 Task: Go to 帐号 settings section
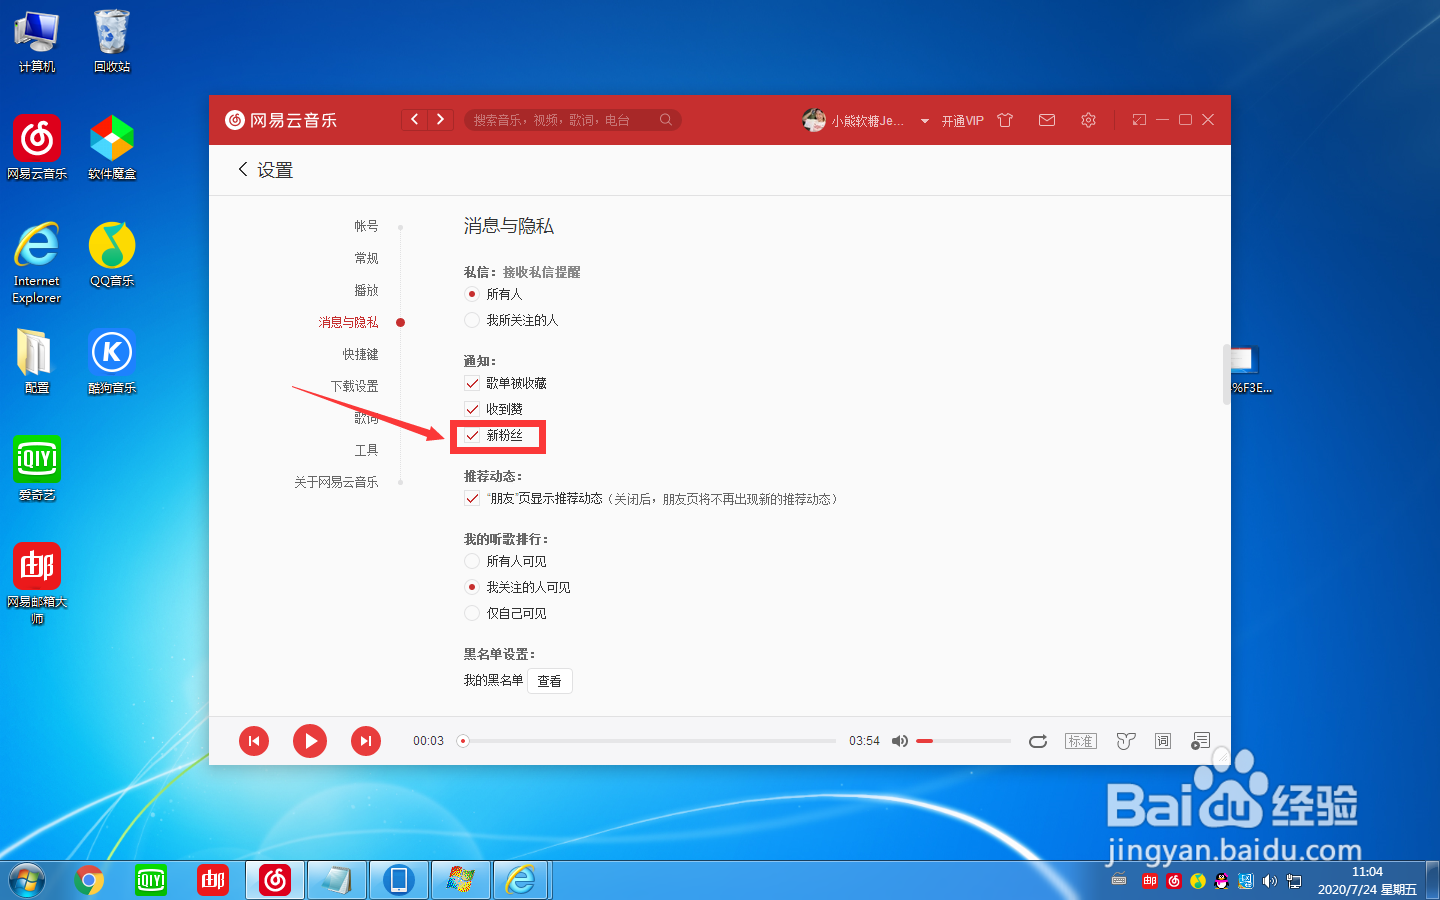click(x=366, y=226)
